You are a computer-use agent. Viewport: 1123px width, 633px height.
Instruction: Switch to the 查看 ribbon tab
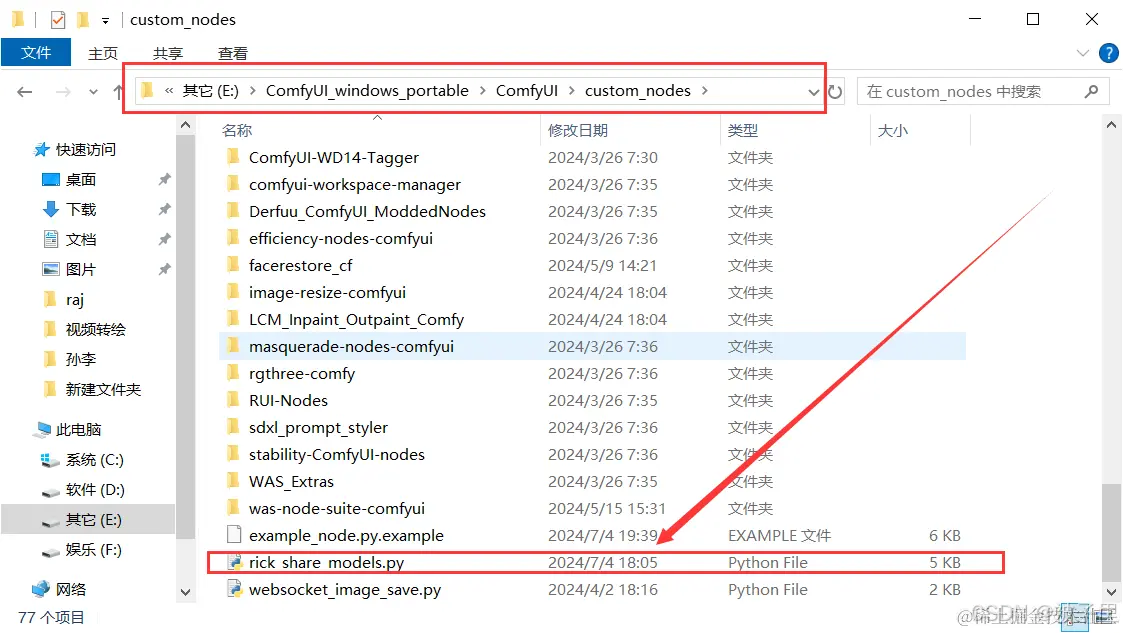[x=233, y=54]
